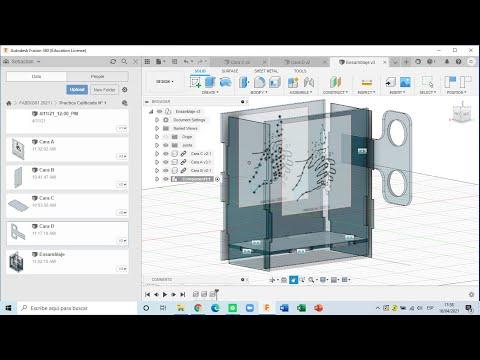480x360 pixels.
Task: Select the Offset Plane construct icon
Action: (335, 82)
